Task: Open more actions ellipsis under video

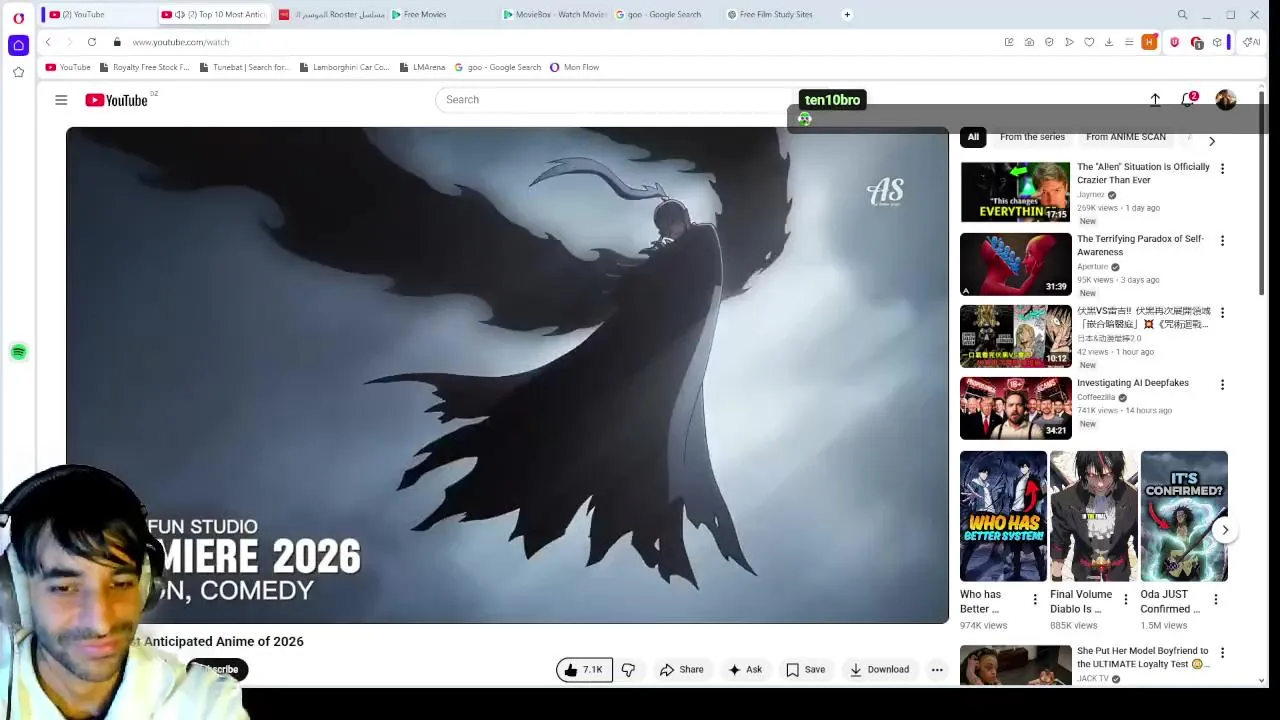Action: 937,670
